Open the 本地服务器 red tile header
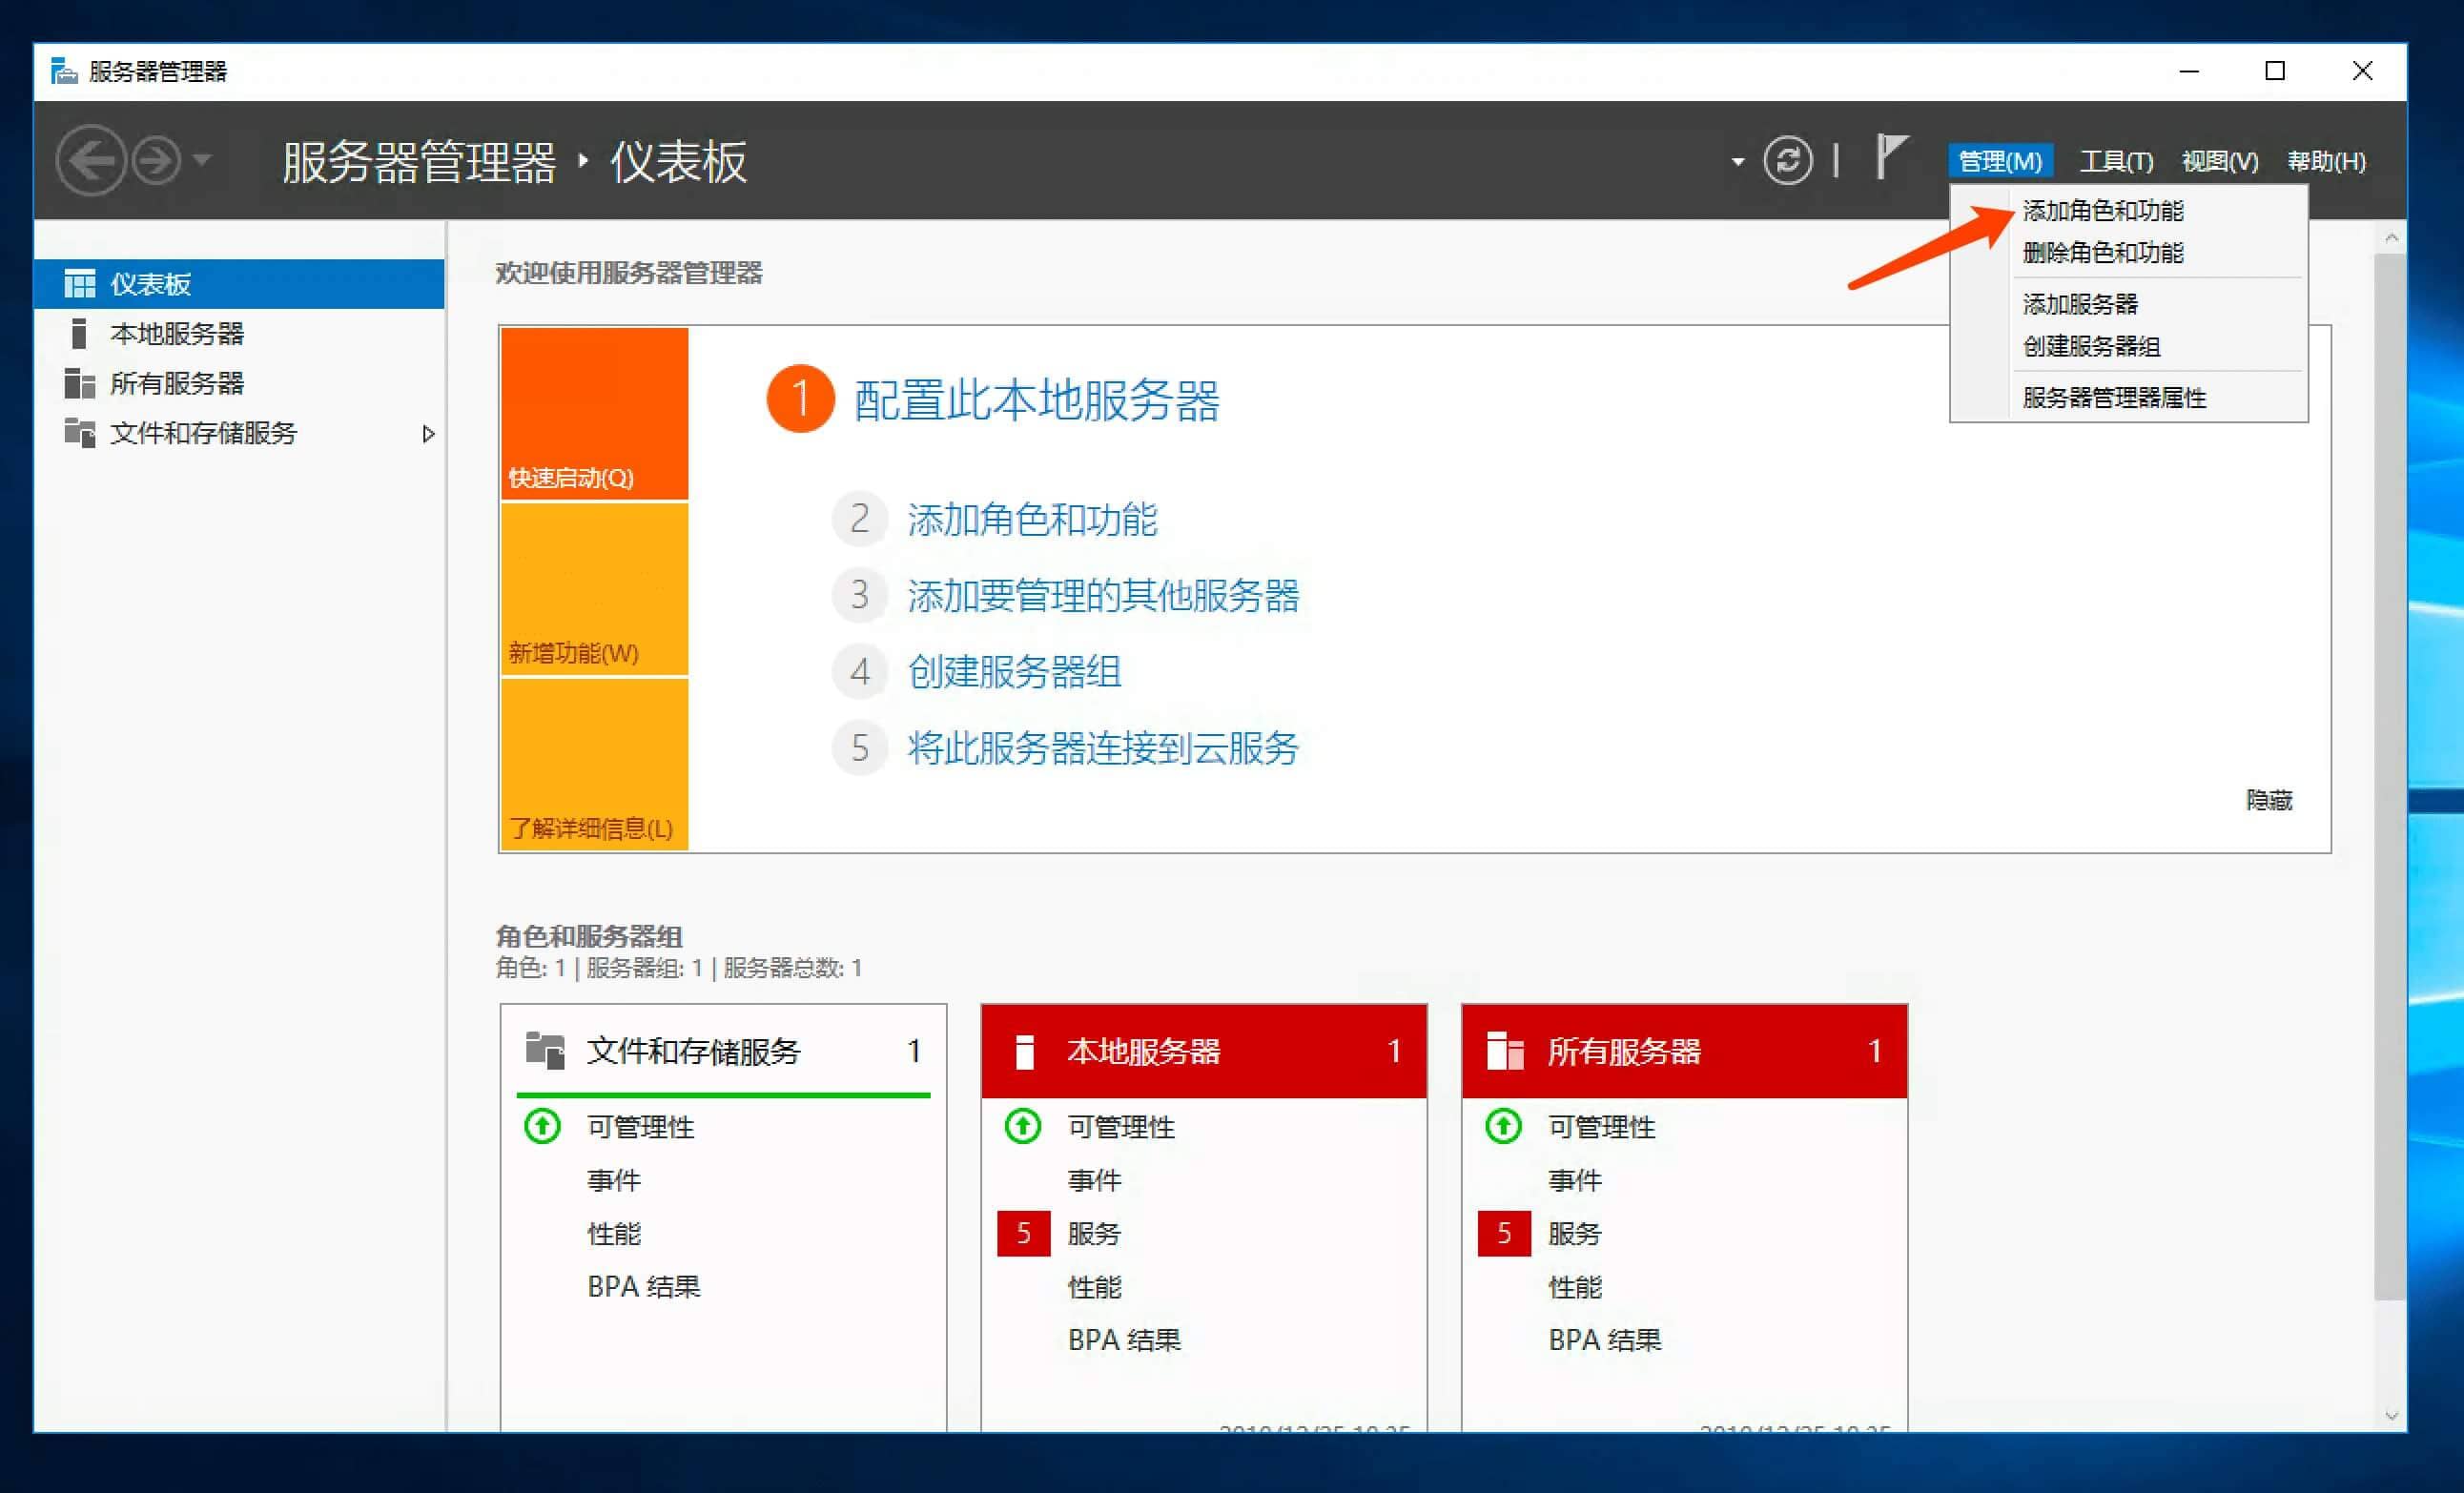Viewport: 2464px width, 1493px height. click(1204, 1051)
